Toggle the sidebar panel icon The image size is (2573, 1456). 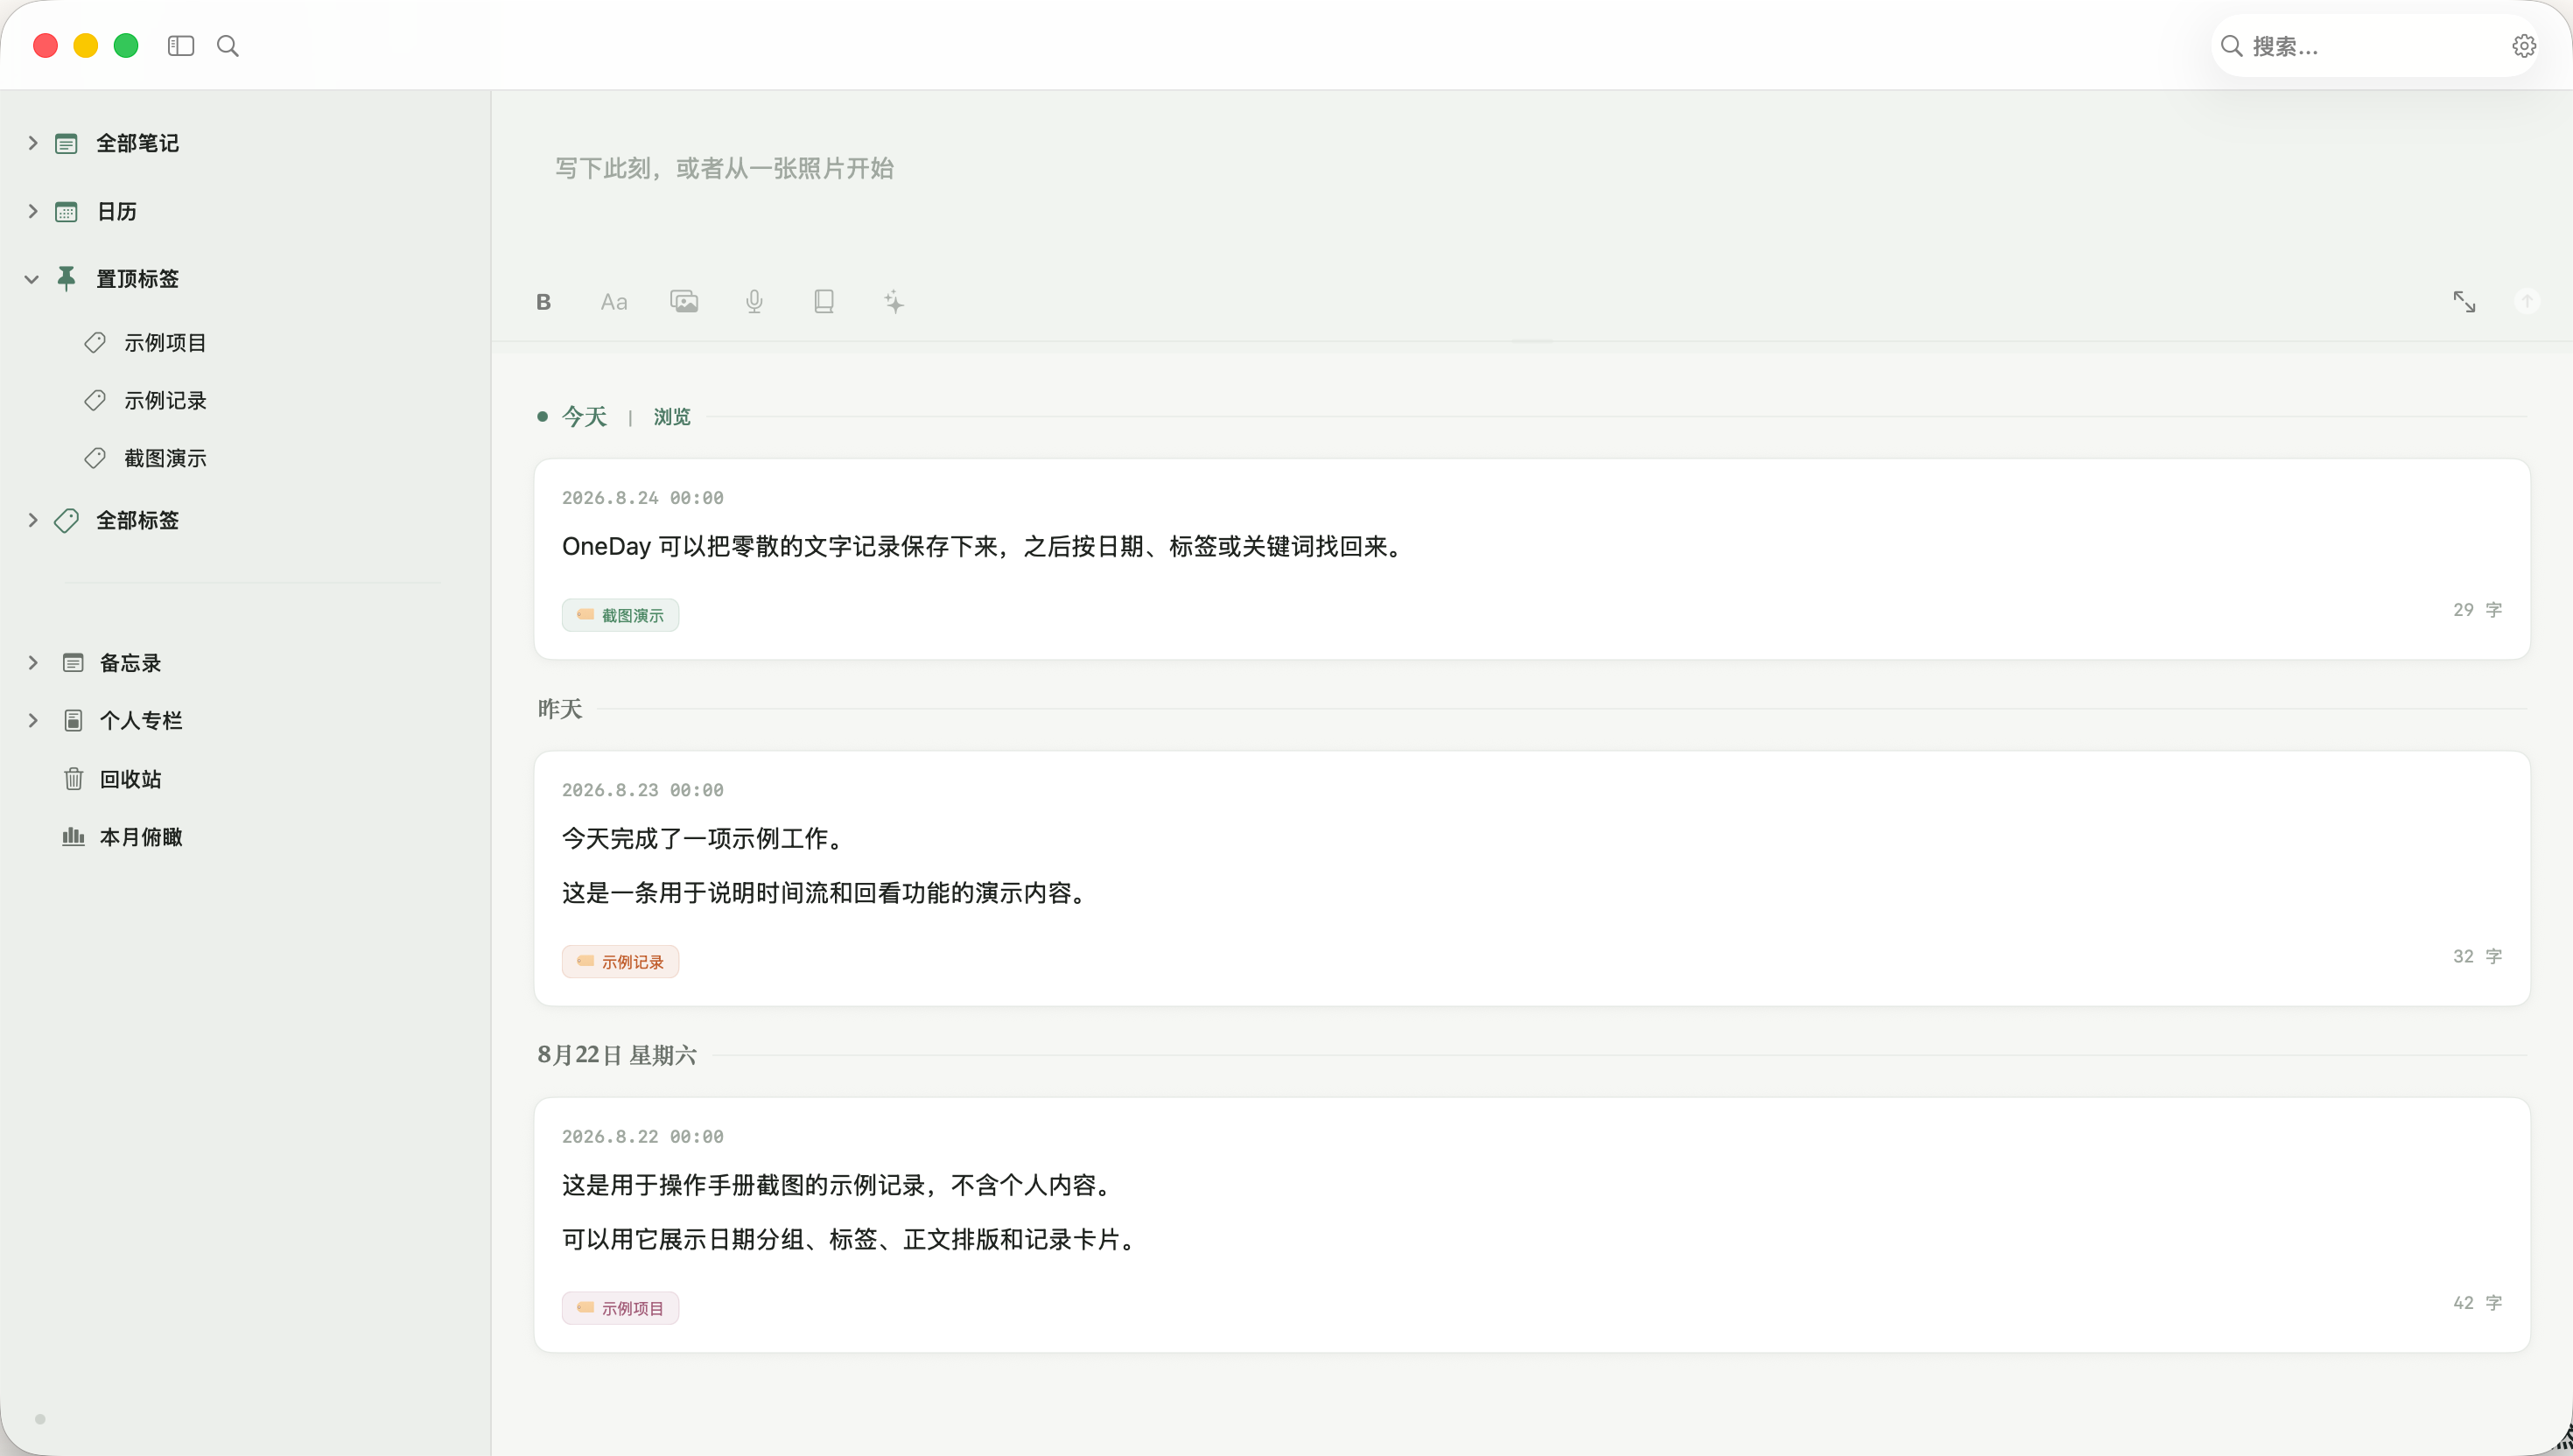tap(181, 46)
